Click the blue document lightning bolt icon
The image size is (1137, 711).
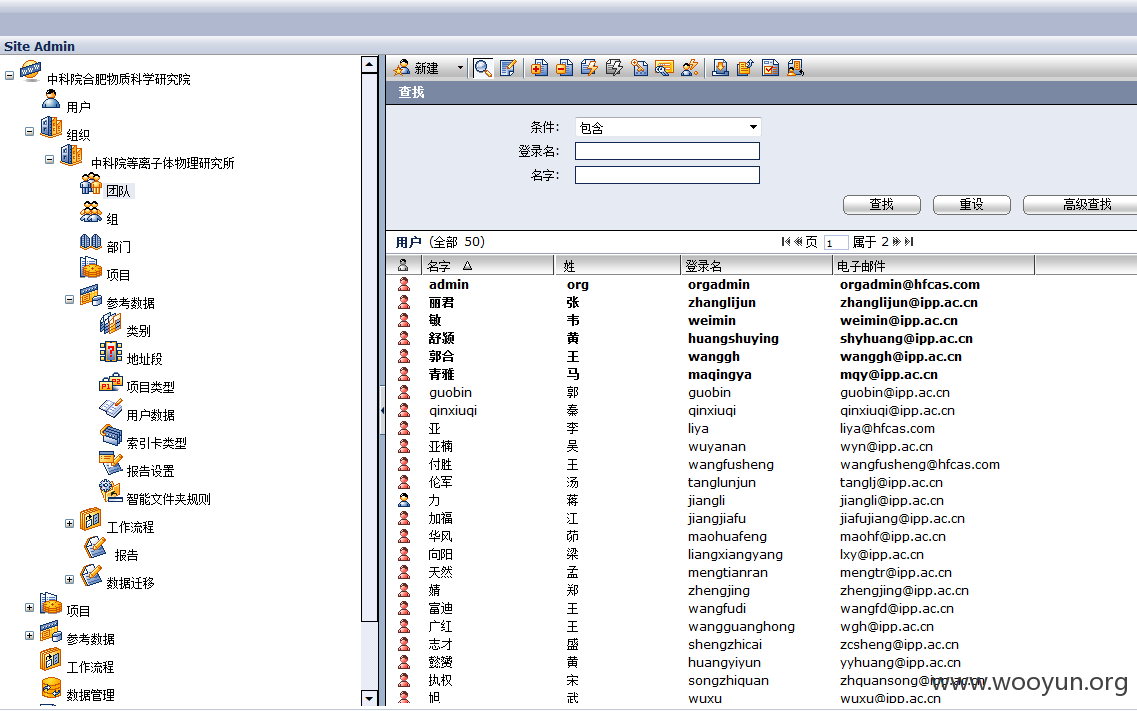point(590,68)
